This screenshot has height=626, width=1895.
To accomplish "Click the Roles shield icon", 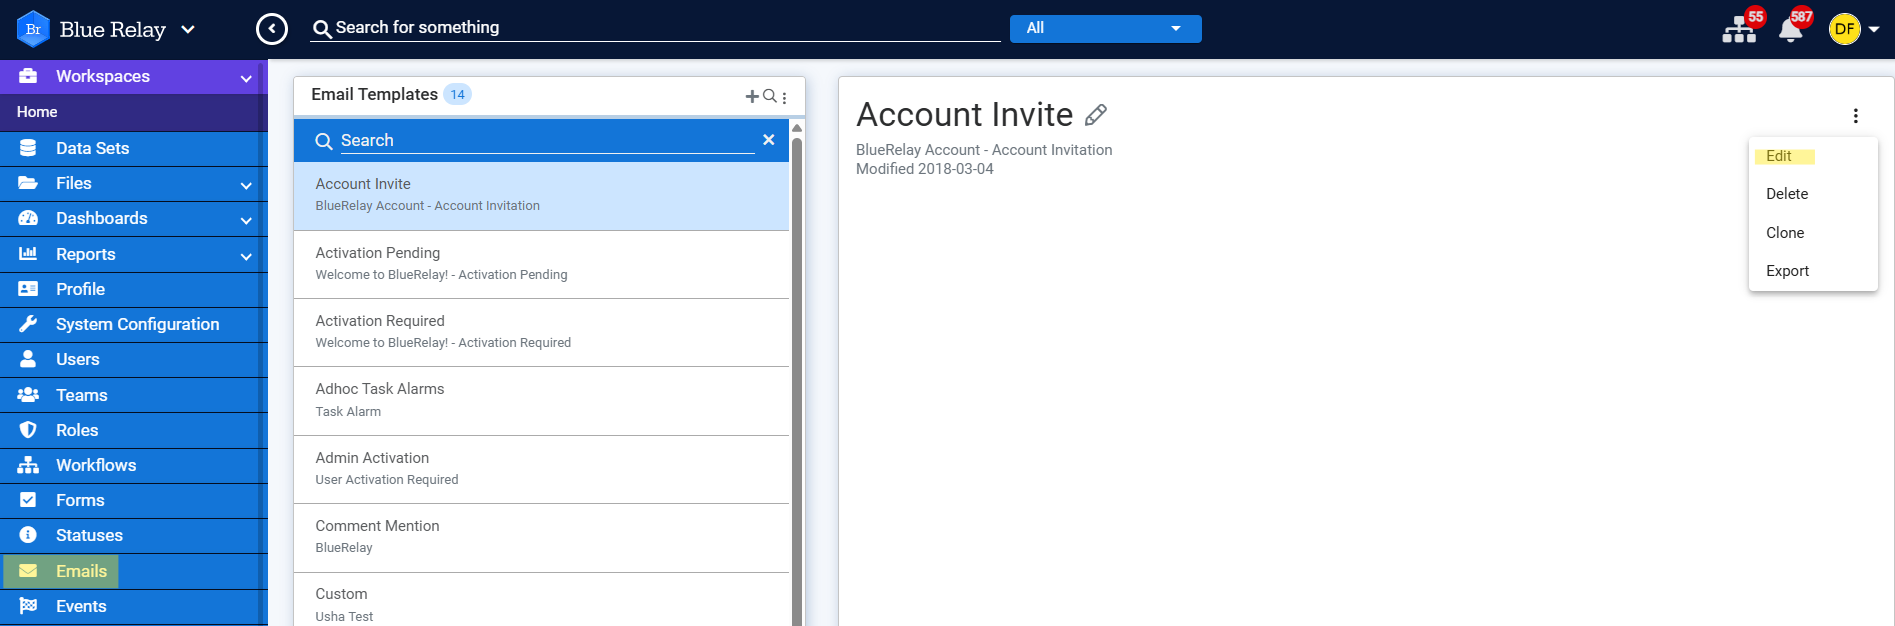I will click(28, 430).
